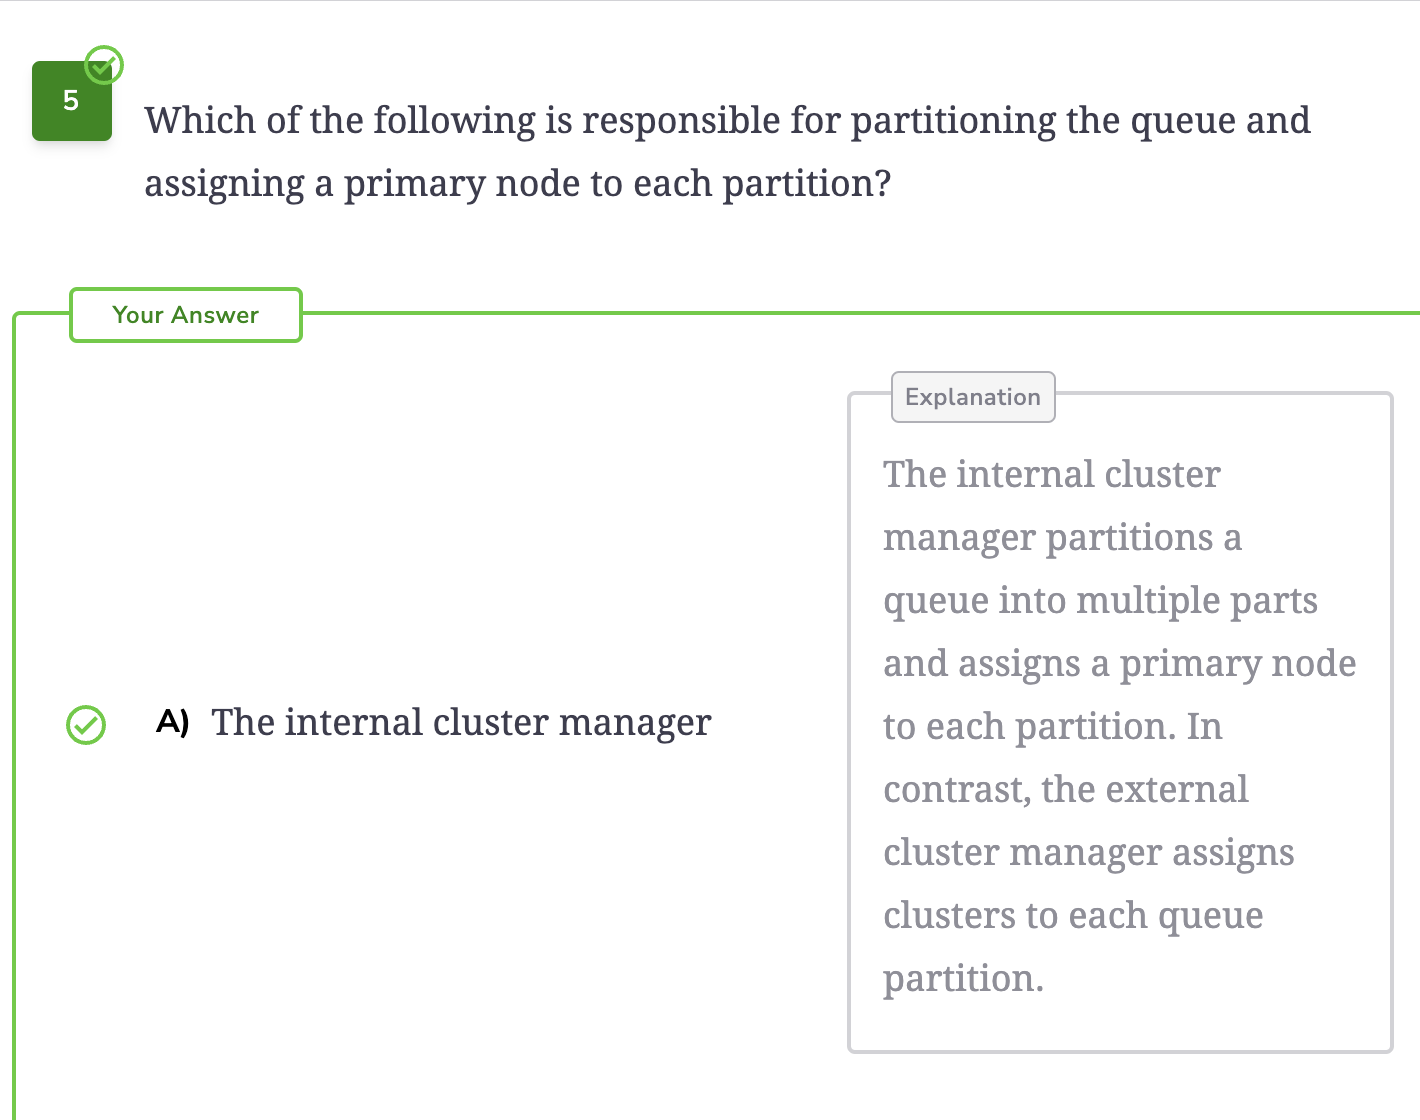Click the question line starting 'Which of the following'

727,121
